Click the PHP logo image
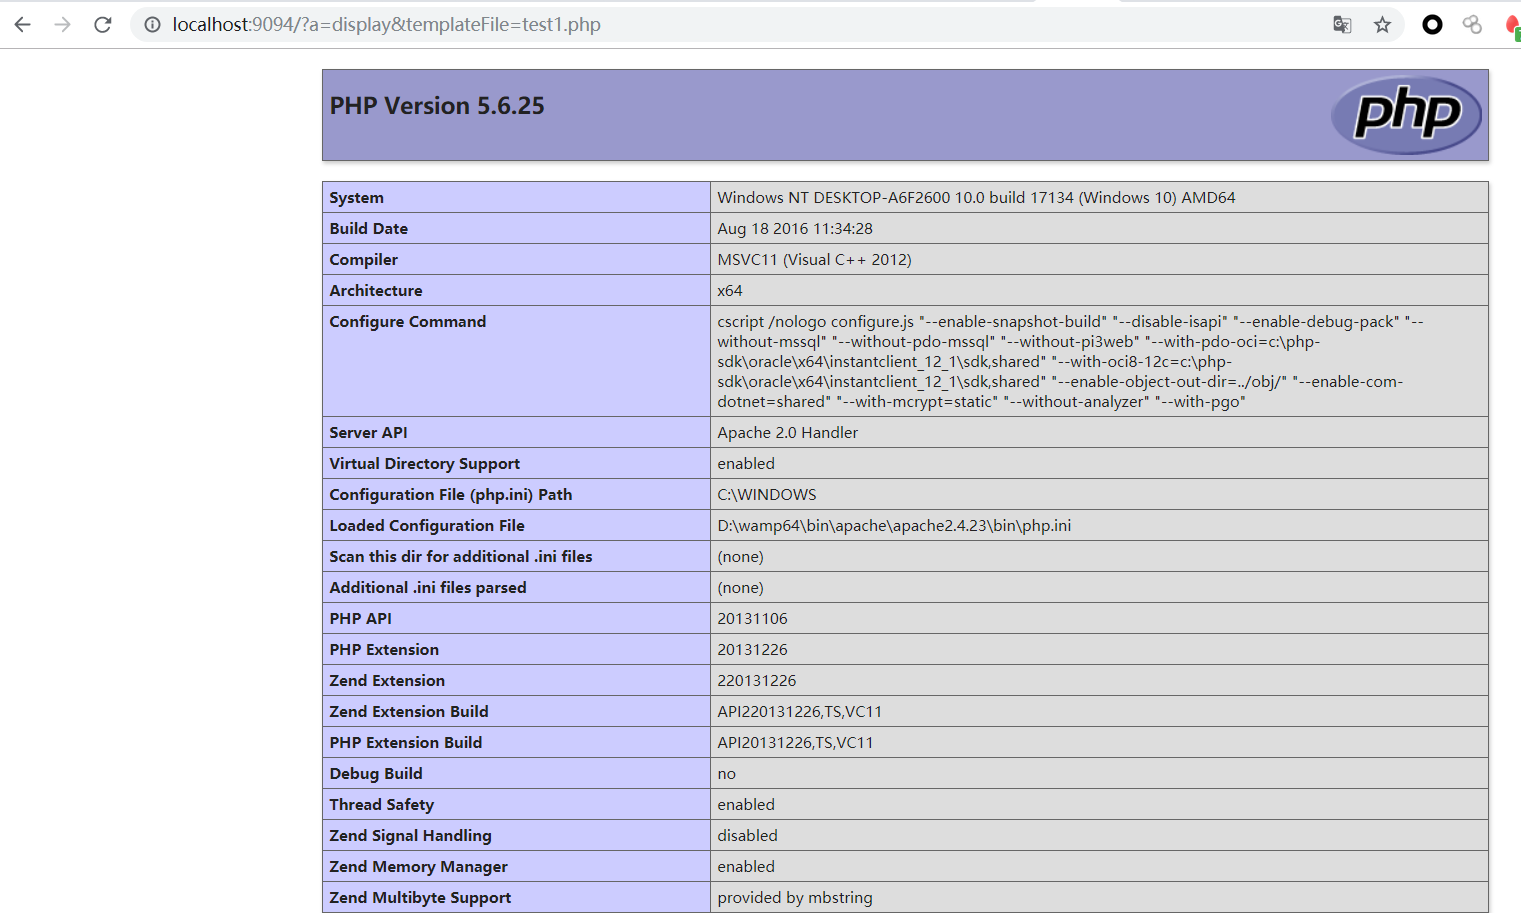 tap(1407, 115)
